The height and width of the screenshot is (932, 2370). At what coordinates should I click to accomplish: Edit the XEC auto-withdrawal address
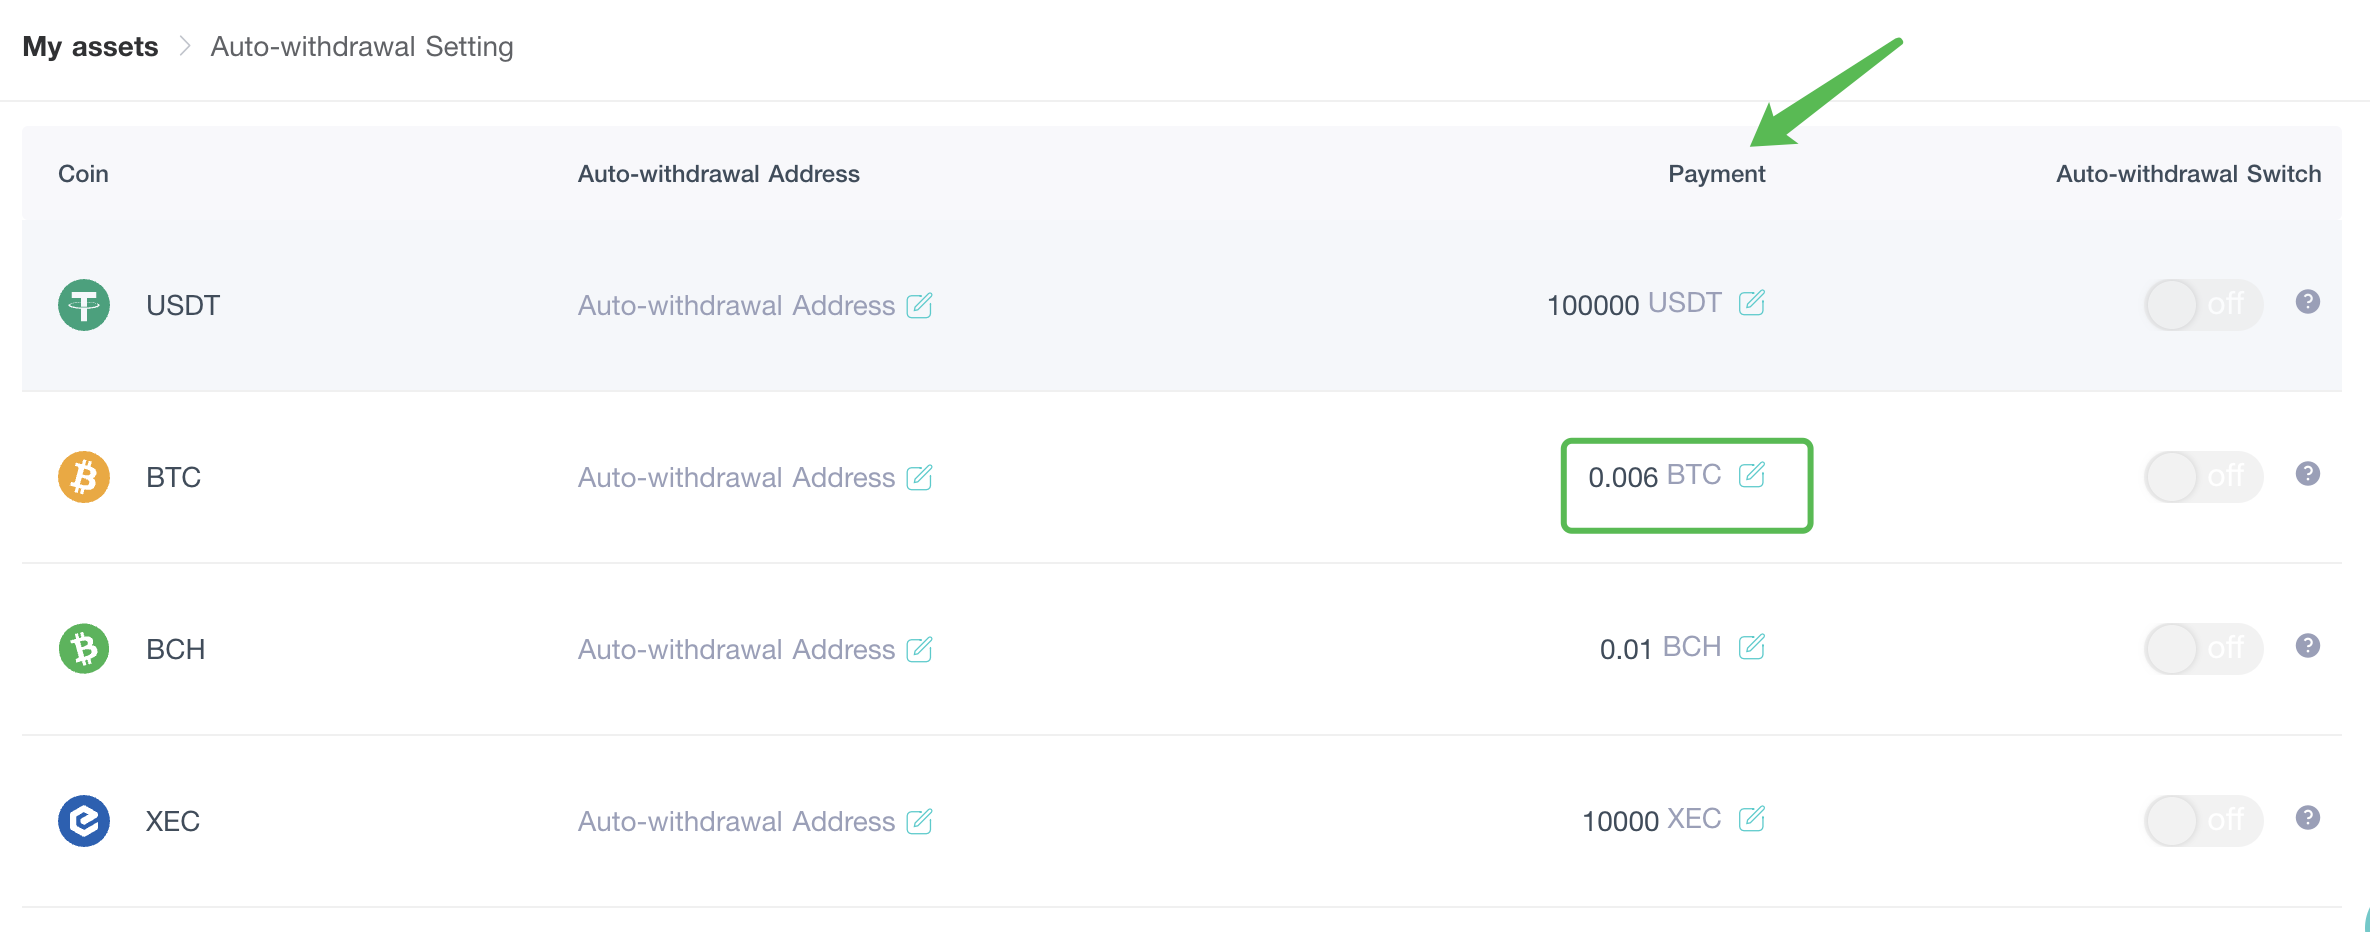pyautogui.click(x=919, y=821)
